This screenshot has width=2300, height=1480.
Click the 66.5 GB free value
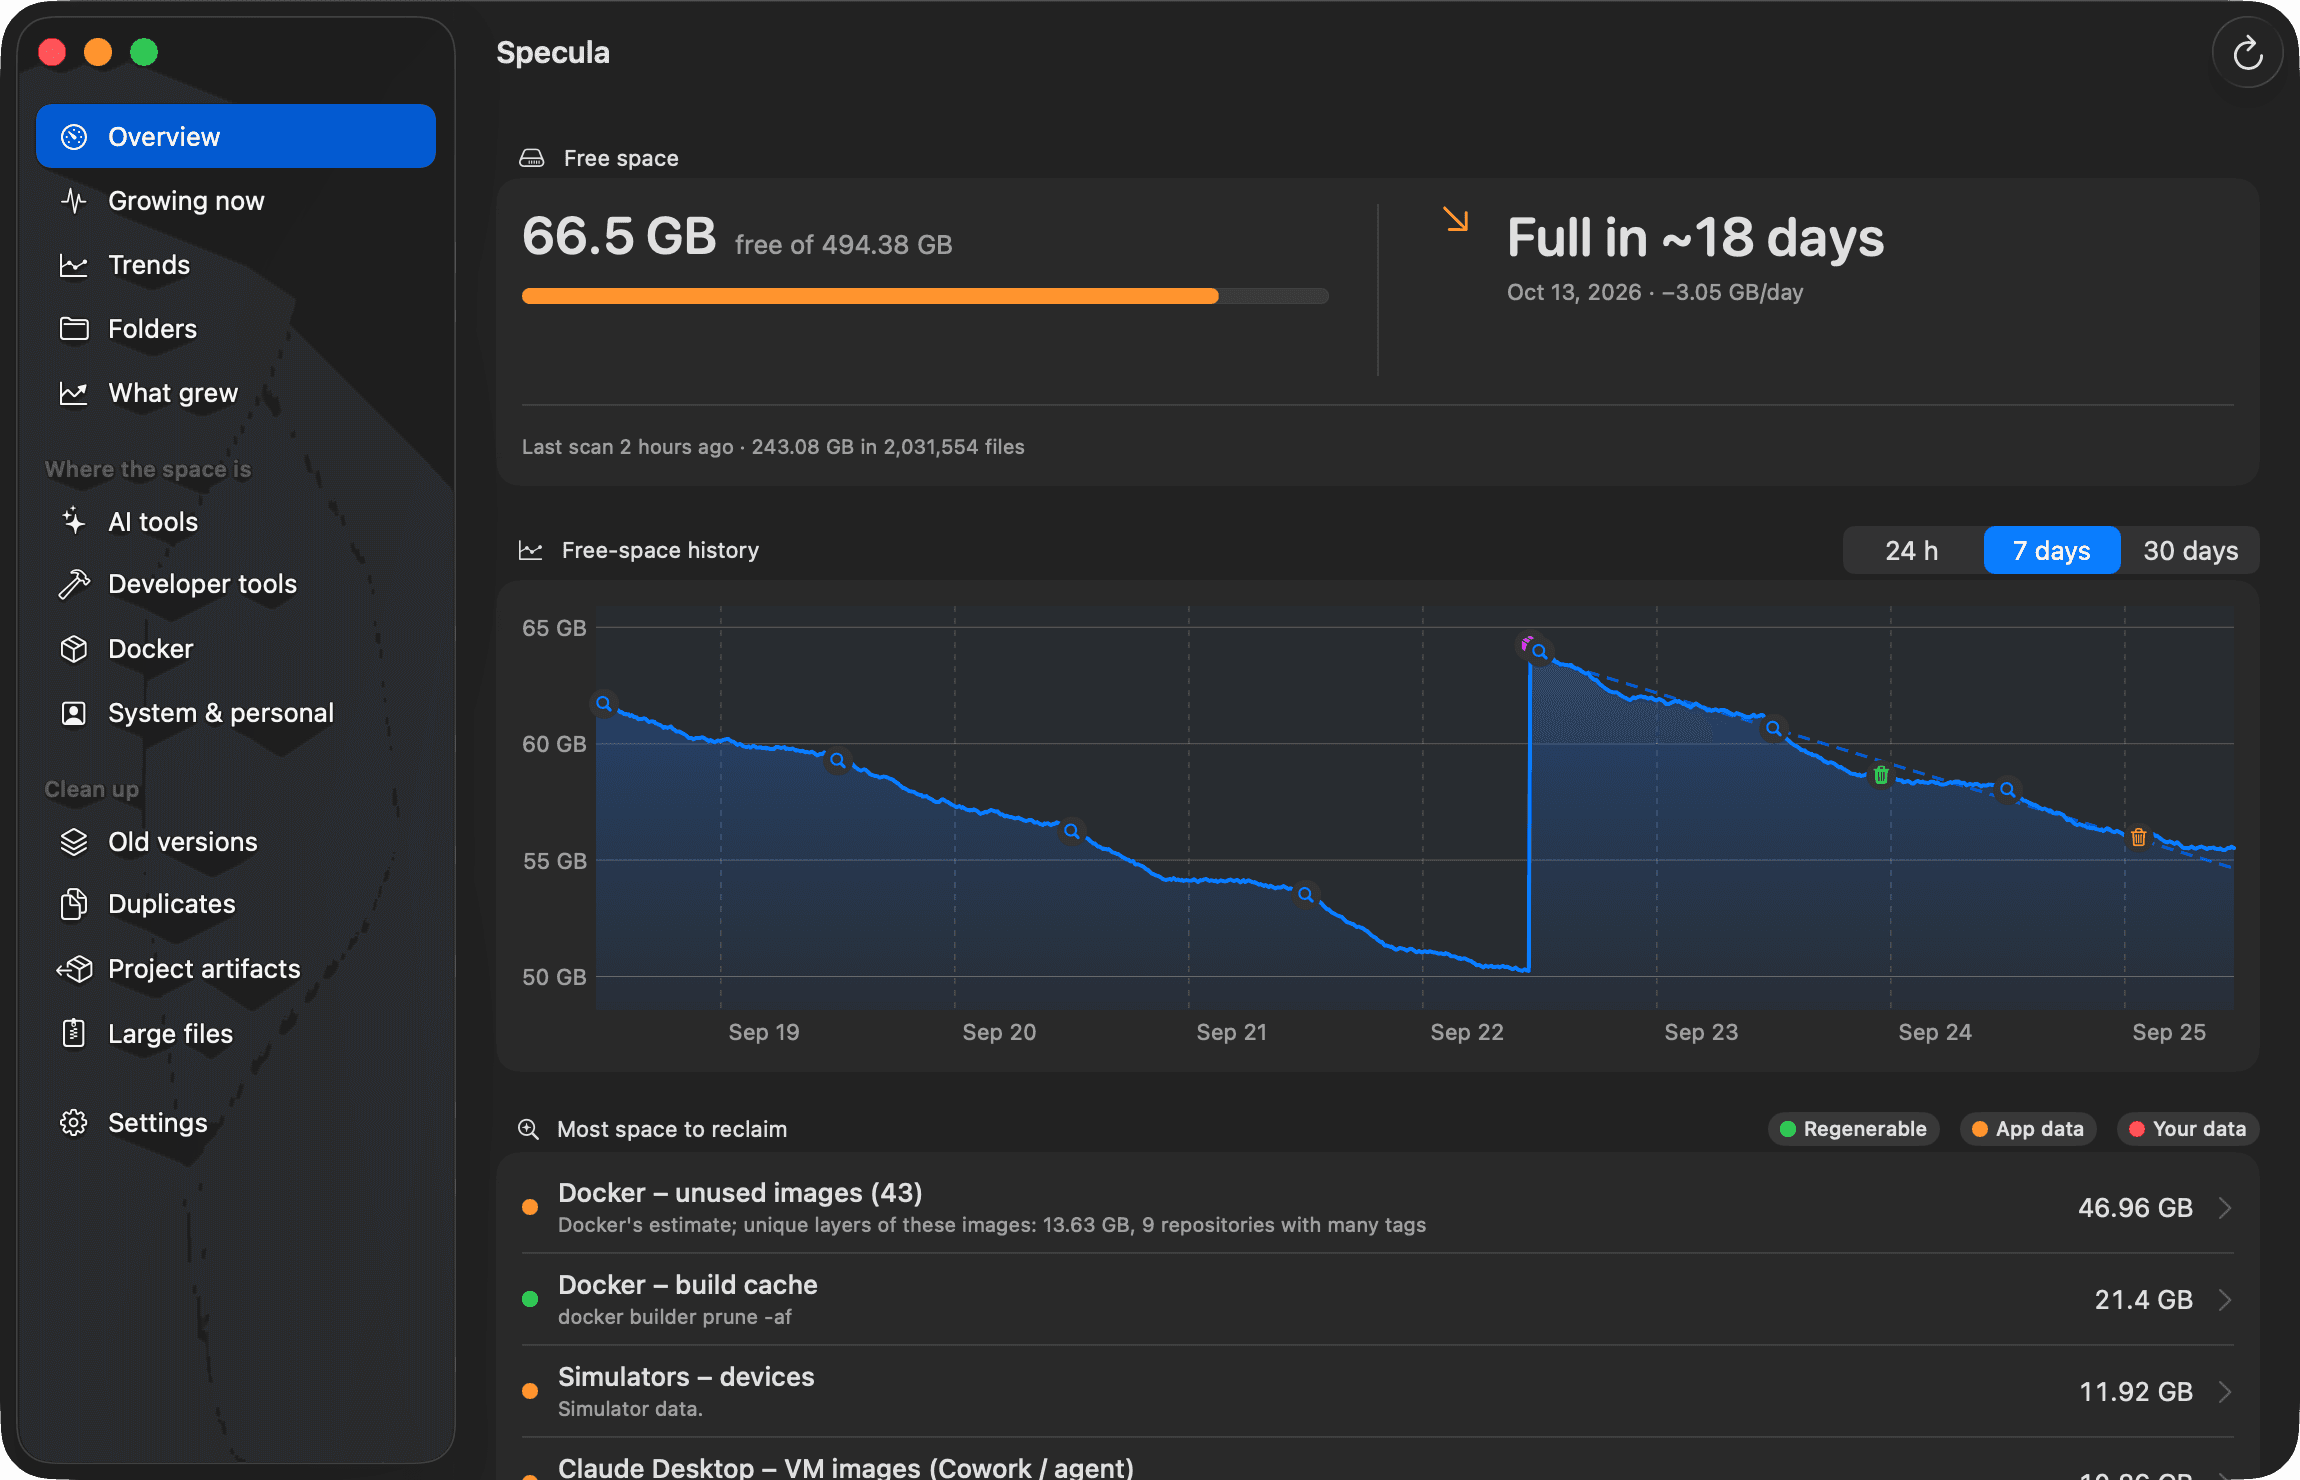coord(619,237)
